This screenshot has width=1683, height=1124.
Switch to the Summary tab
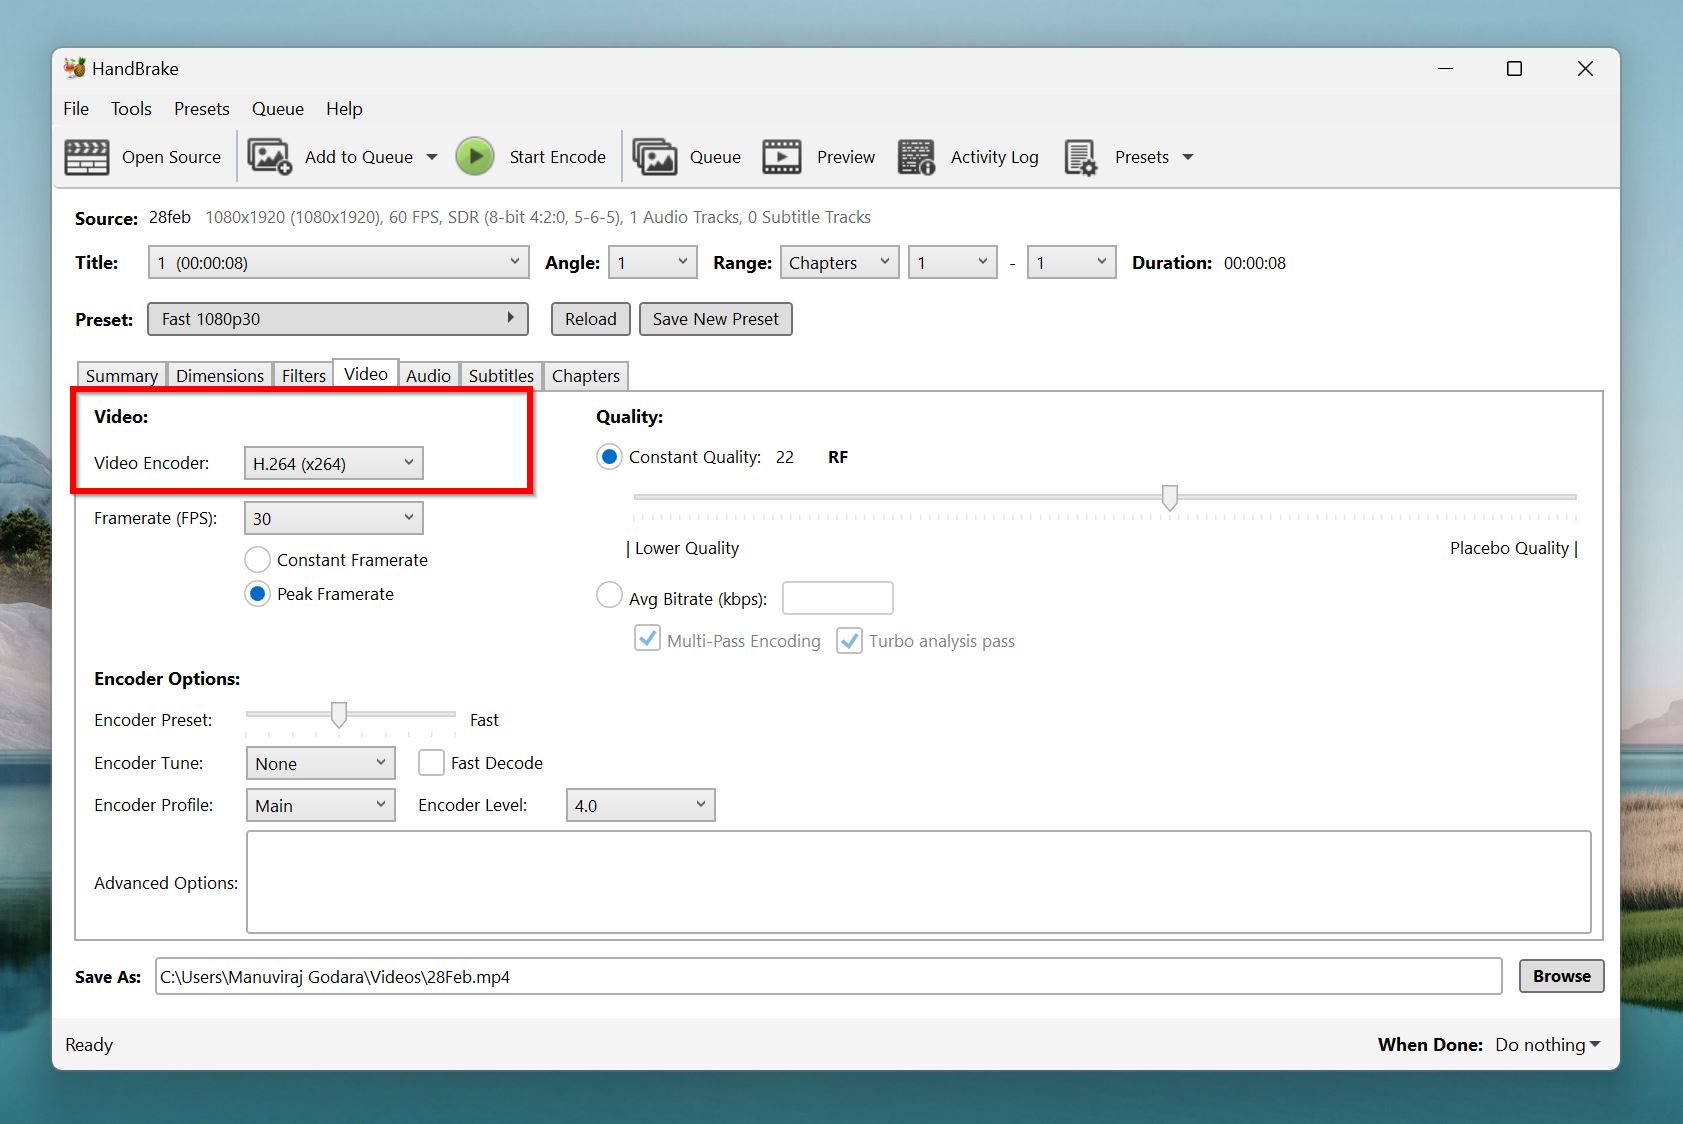122,376
